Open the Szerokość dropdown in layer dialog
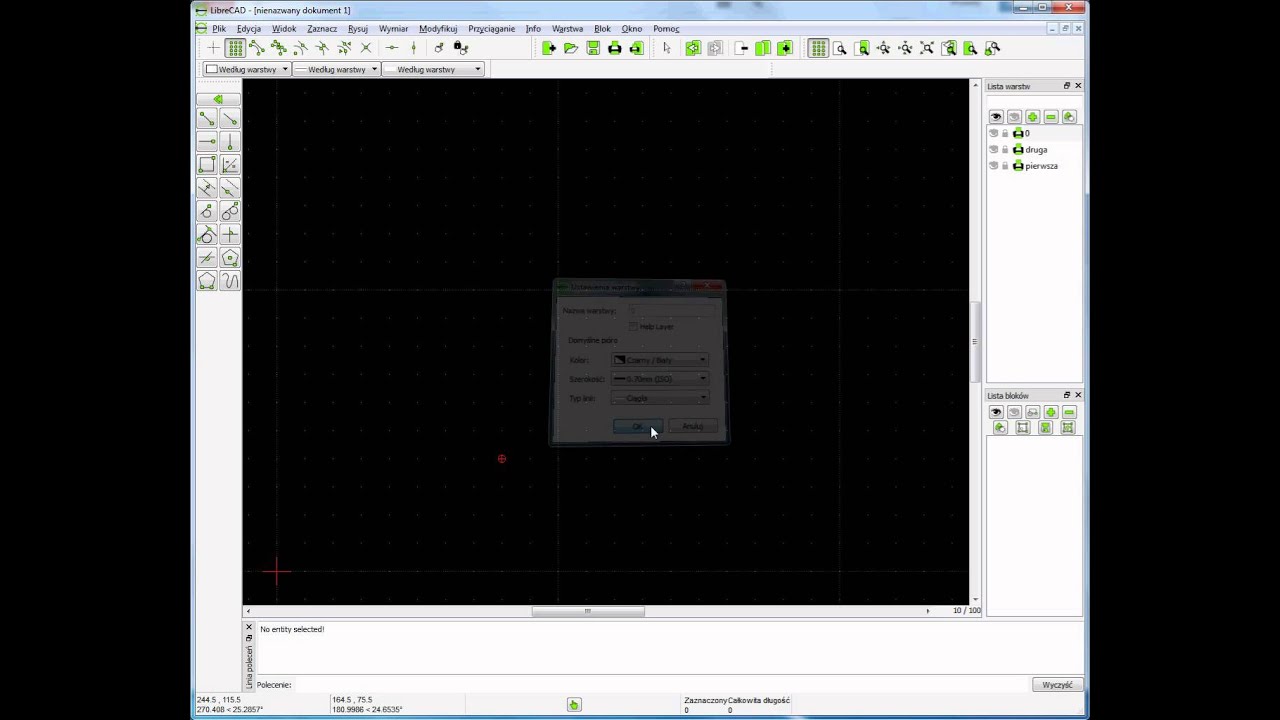The width and height of the screenshot is (1280, 720). (660, 379)
